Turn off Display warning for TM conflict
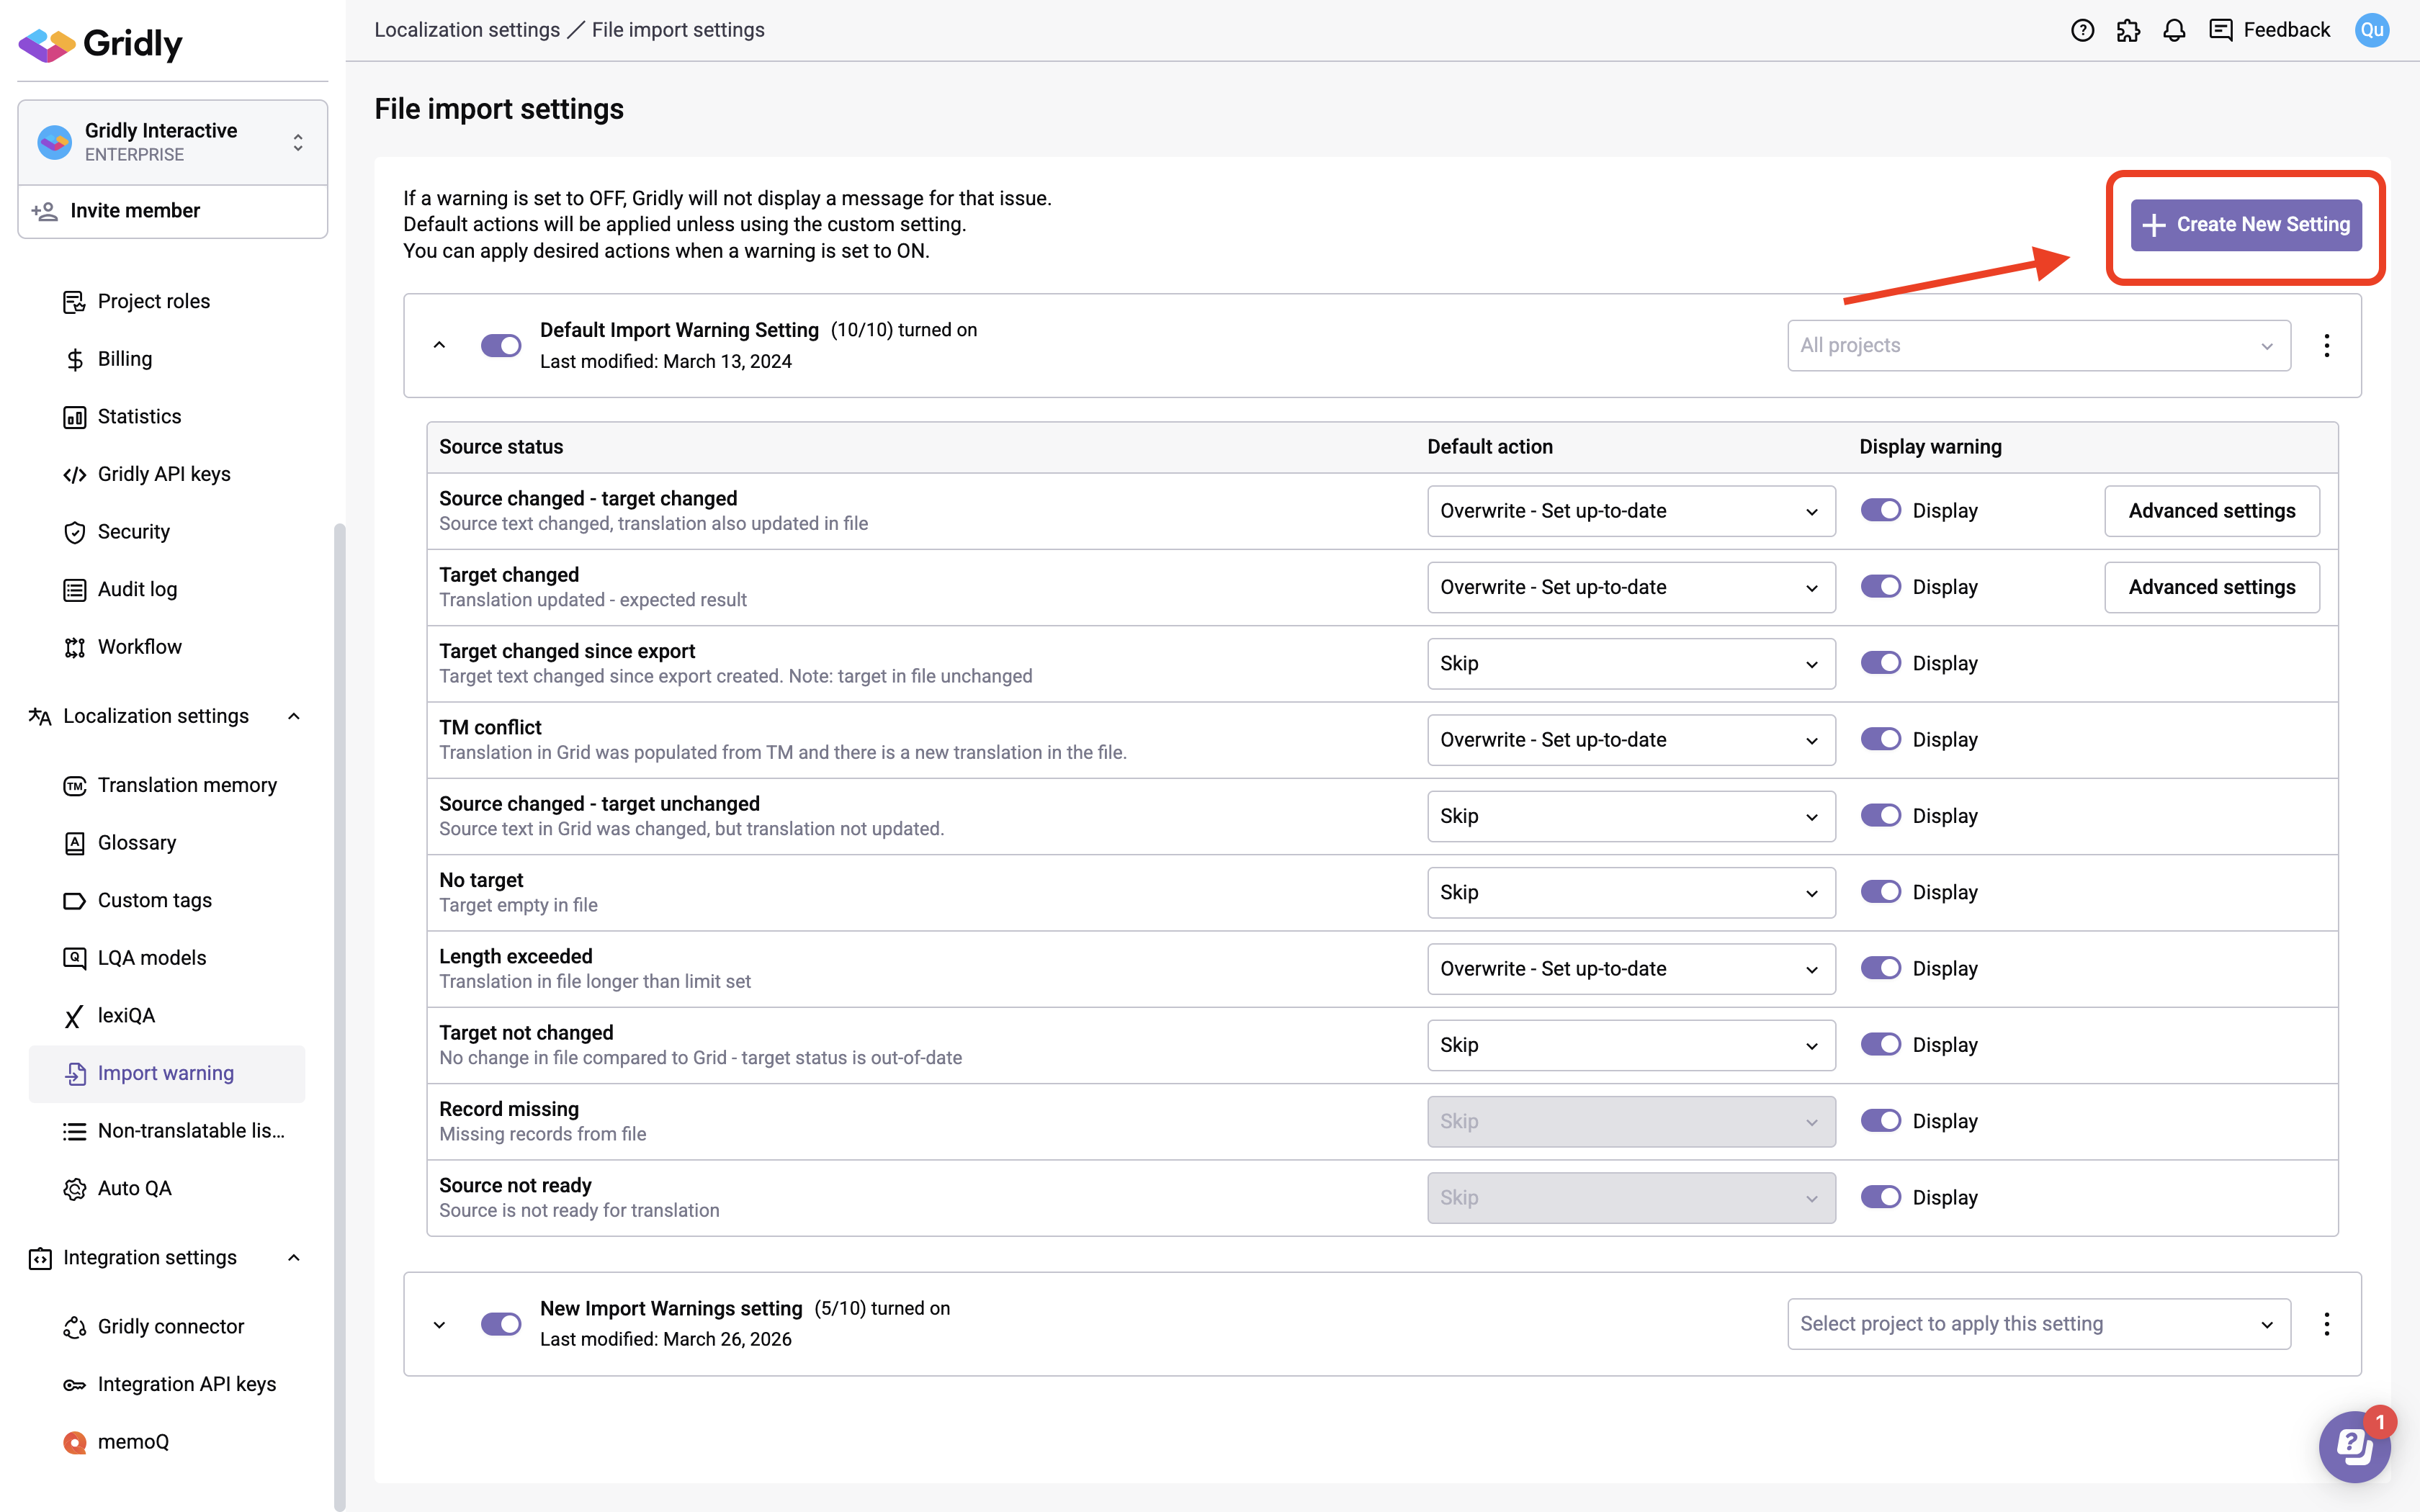This screenshot has width=2420, height=1512. (x=1880, y=739)
